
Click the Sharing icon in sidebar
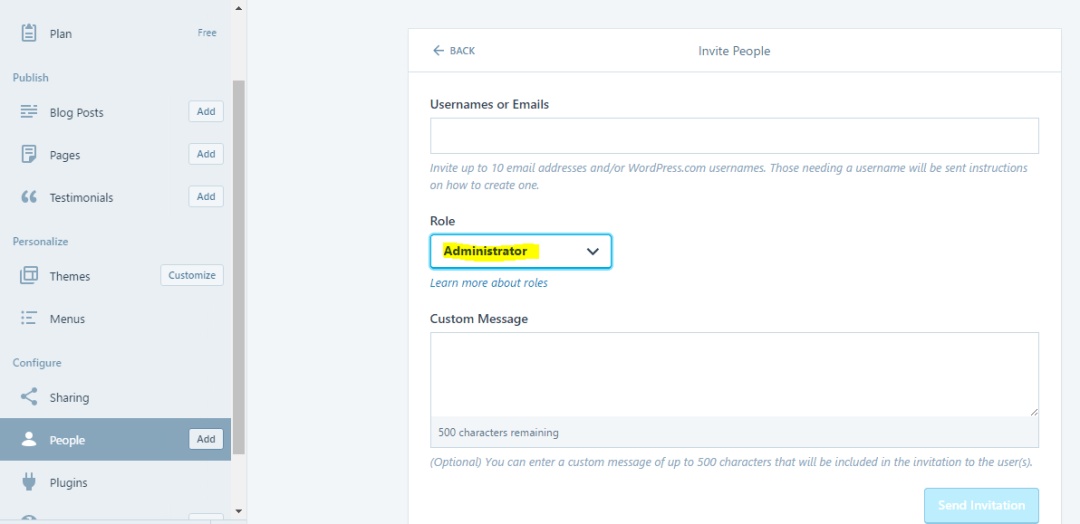point(29,397)
